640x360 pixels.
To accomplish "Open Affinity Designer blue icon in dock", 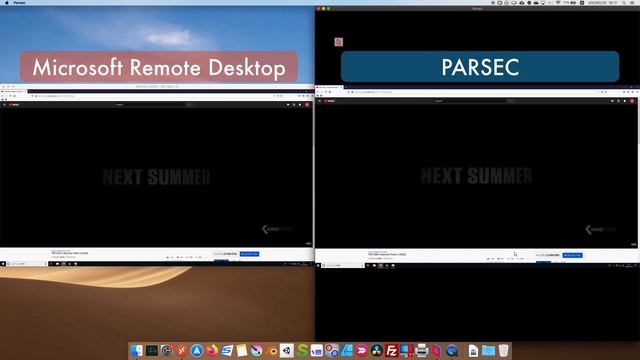I will (x=347, y=350).
